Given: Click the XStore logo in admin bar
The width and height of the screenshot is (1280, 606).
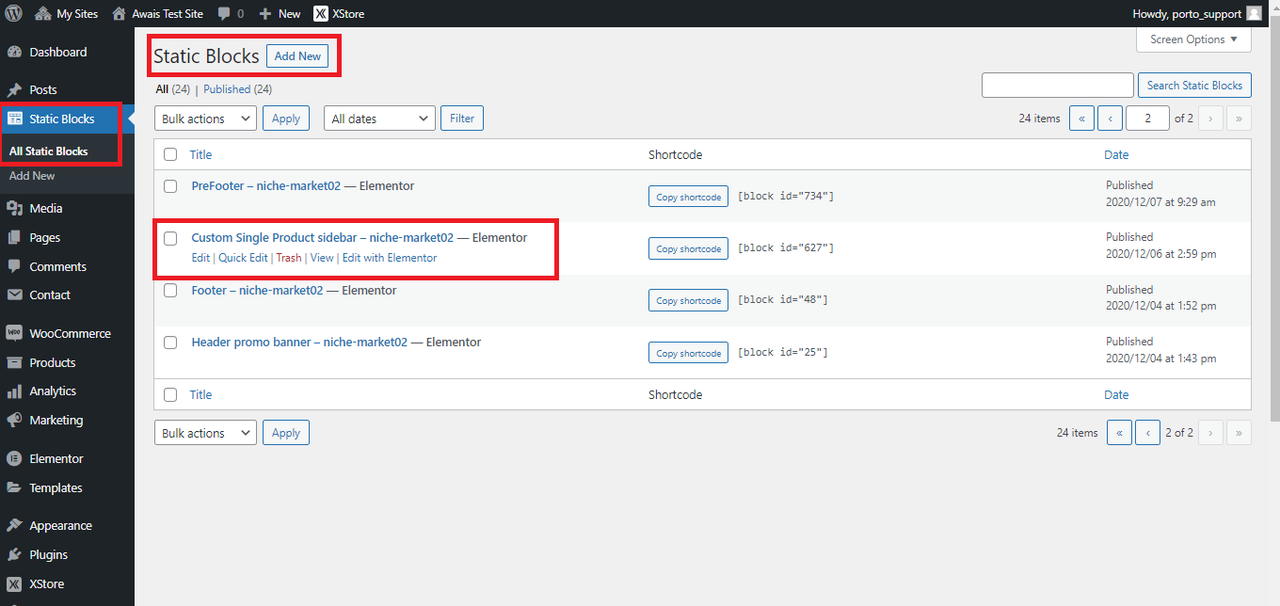Looking at the screenshot, I should [x=320, y=14].
